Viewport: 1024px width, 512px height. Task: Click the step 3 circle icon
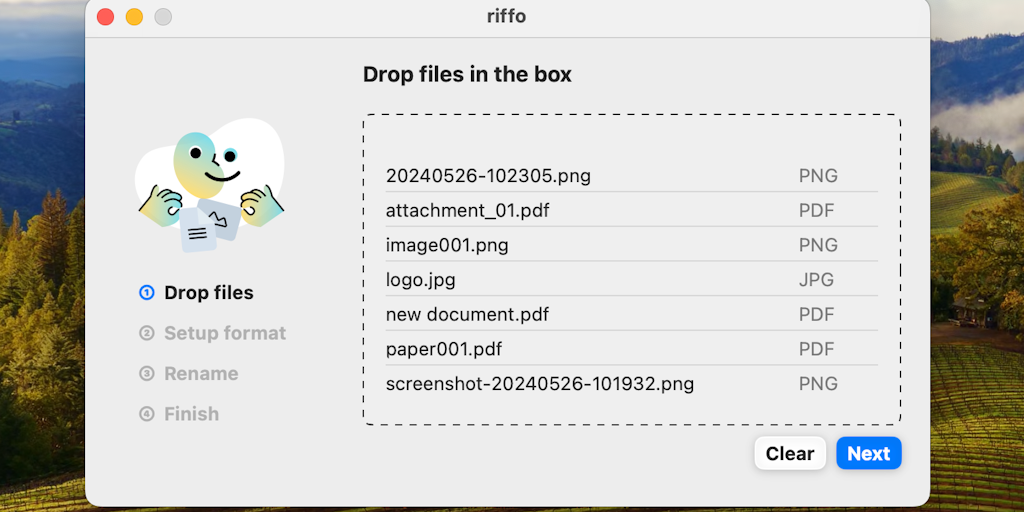(147, 374)
